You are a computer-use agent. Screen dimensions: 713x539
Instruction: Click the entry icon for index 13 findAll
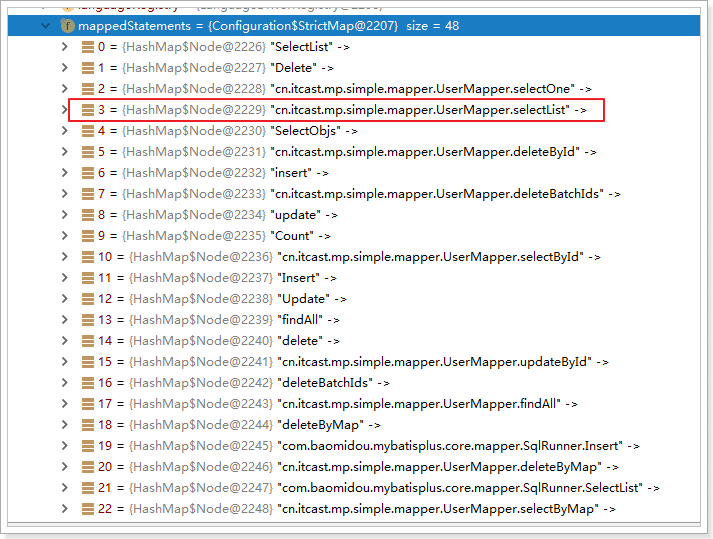pyautogui.click(x=88, y=320)
